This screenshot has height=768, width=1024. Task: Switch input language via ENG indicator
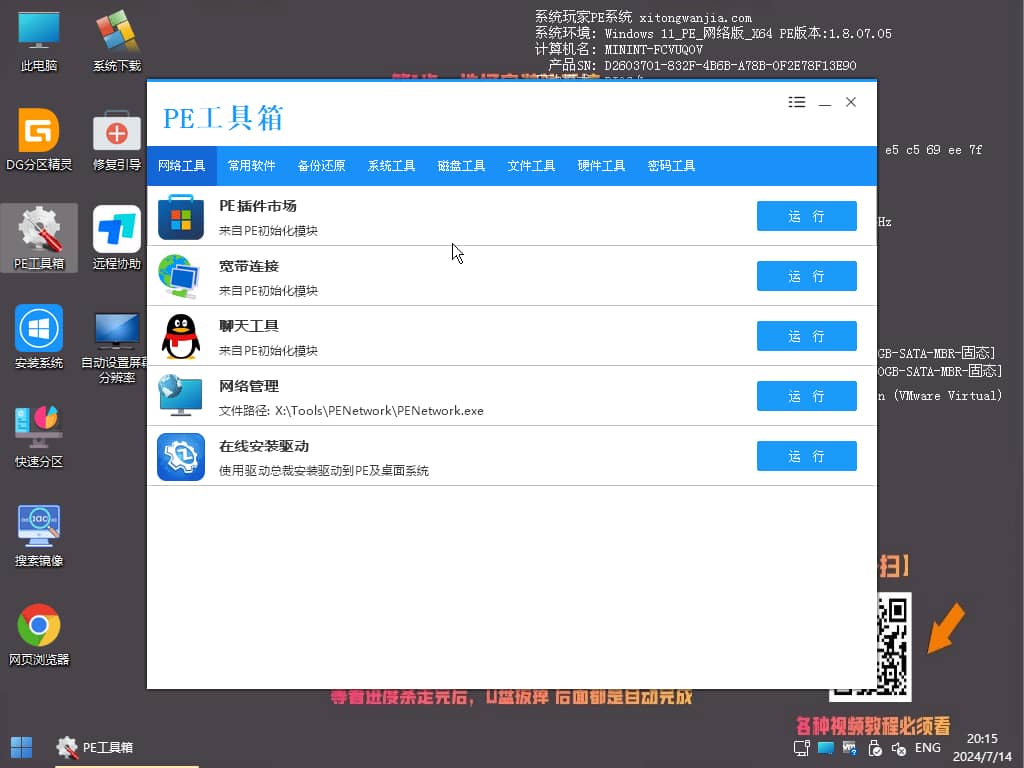coord(928,747)
